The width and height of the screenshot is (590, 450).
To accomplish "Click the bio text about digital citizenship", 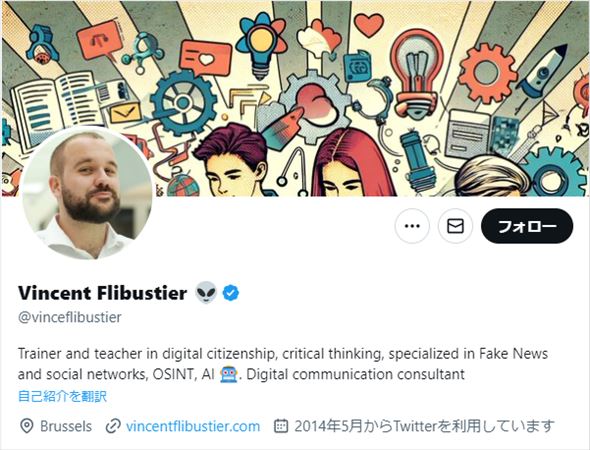I will 283,364.
